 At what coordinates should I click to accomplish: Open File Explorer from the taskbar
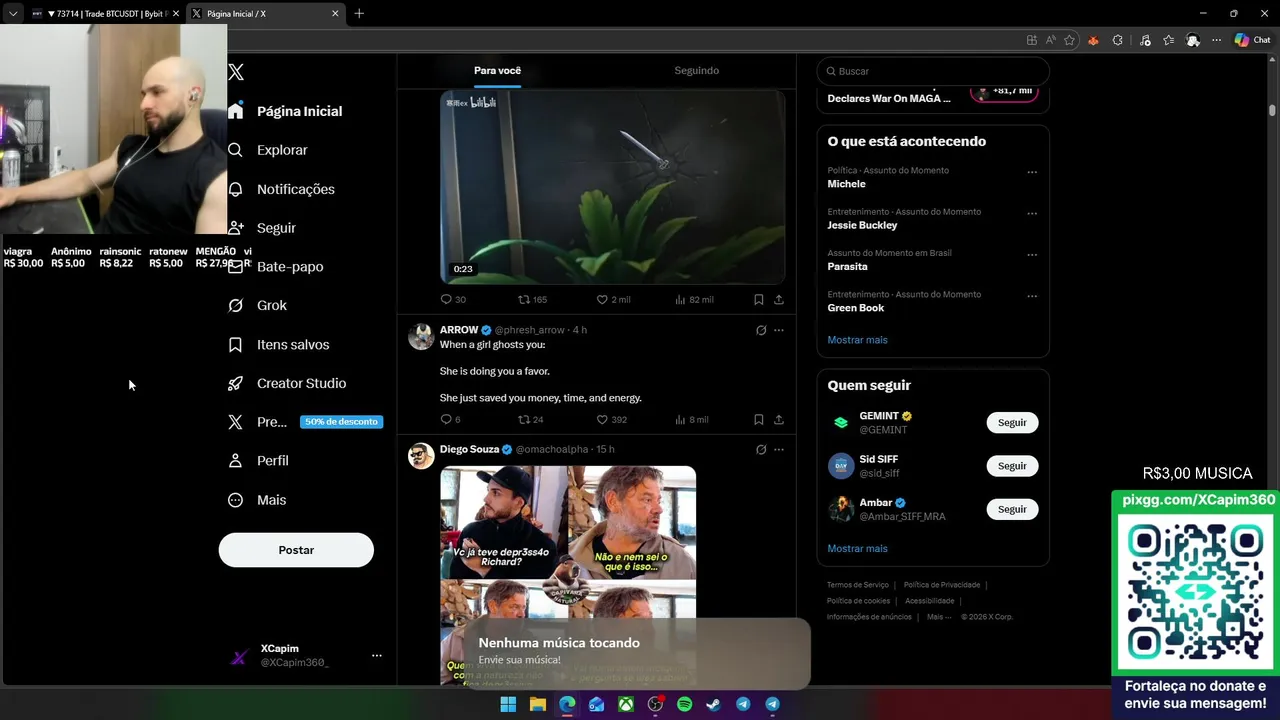[537, 704]
